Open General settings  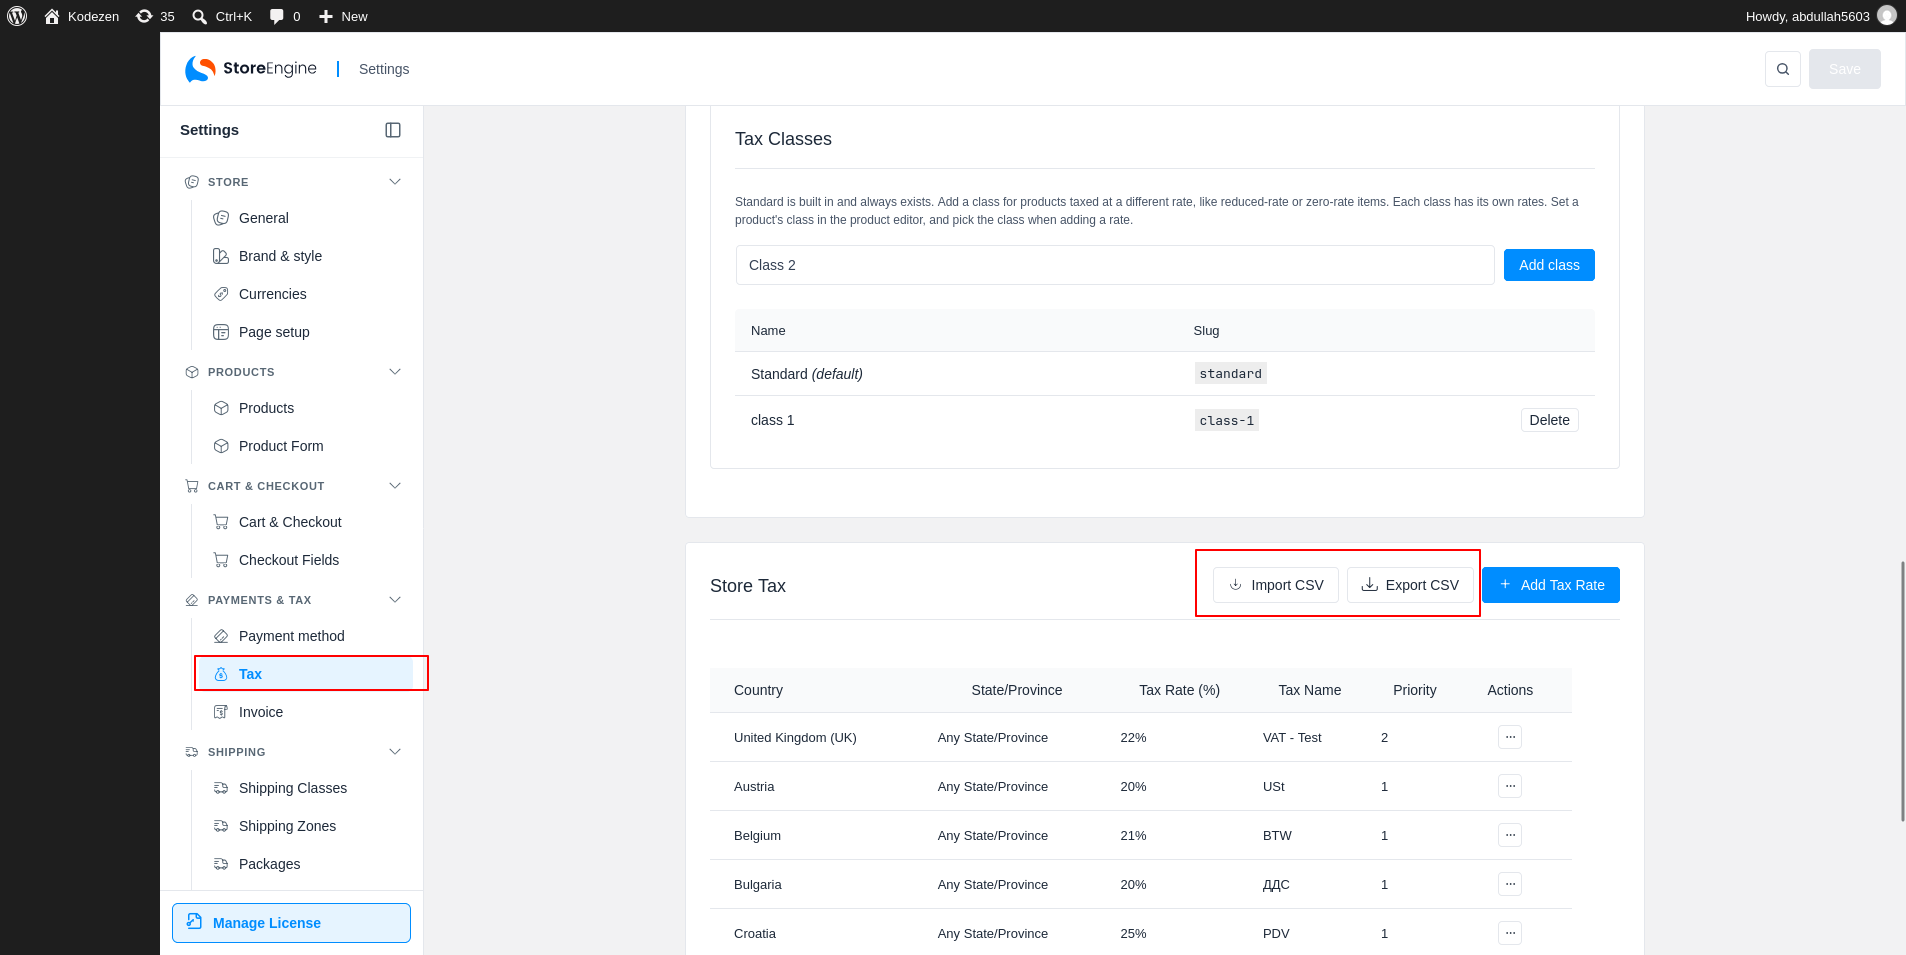tap(306, 218)
